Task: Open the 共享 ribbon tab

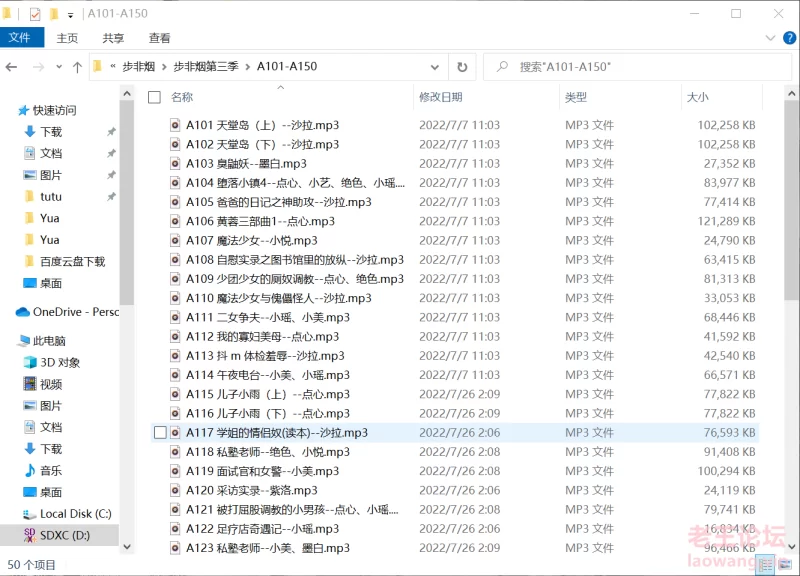Action: coord(113,38)
